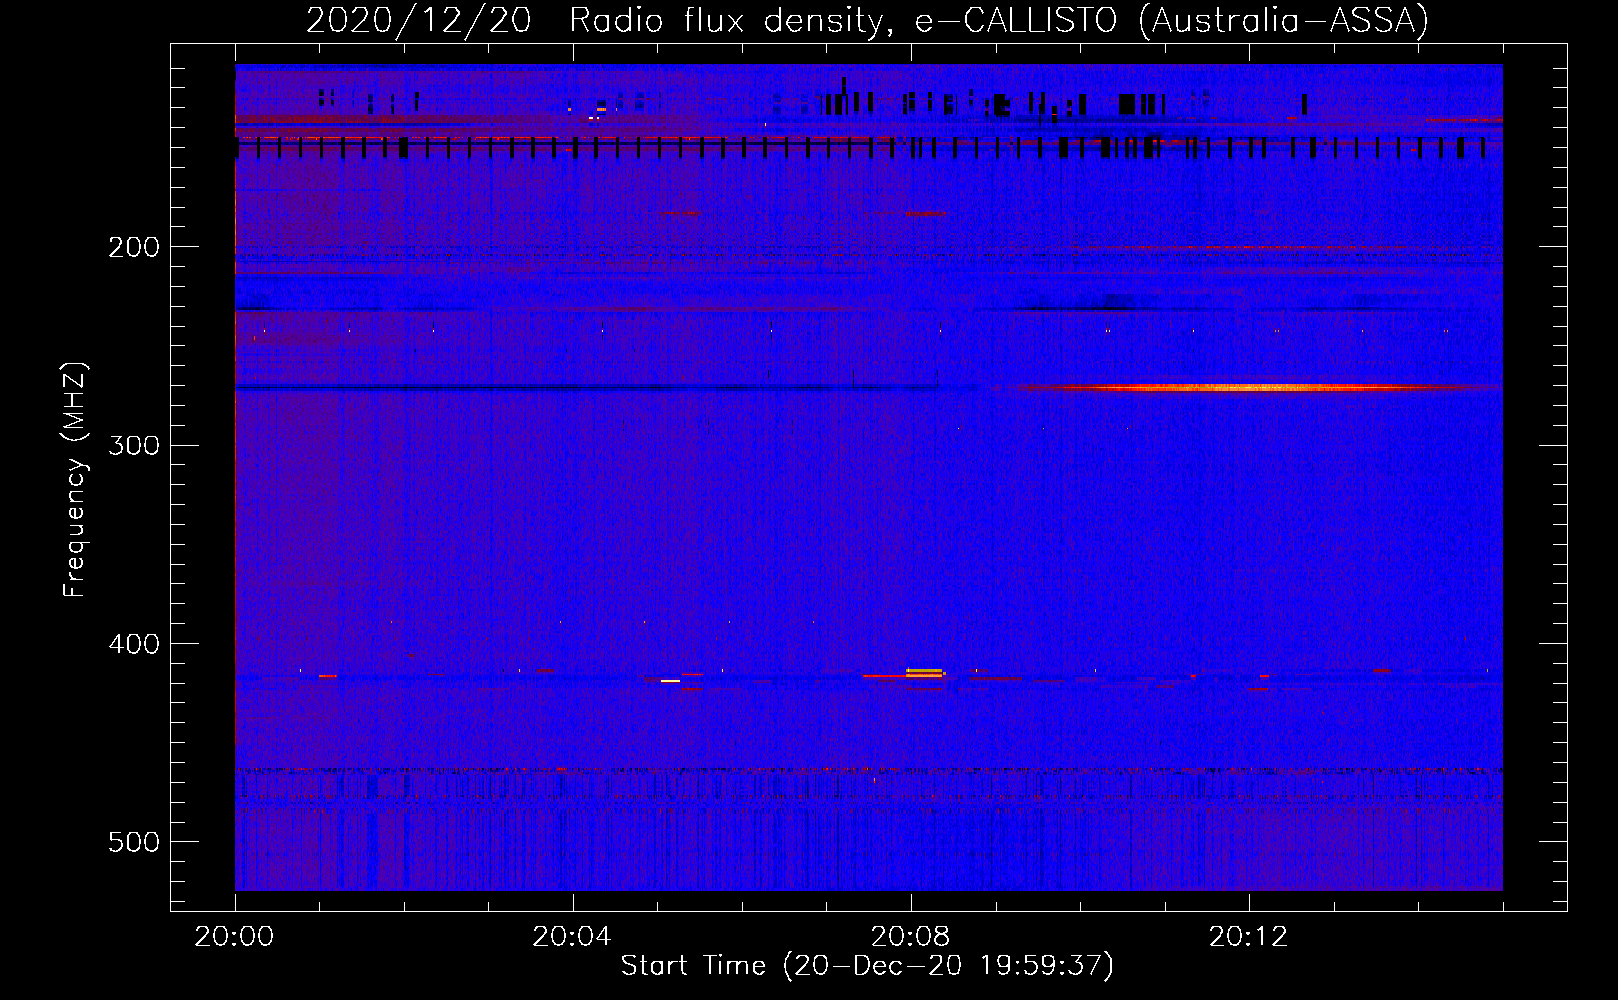
Task: Click the bright red emission band near 270 MHz
Action: (1245, 388)
